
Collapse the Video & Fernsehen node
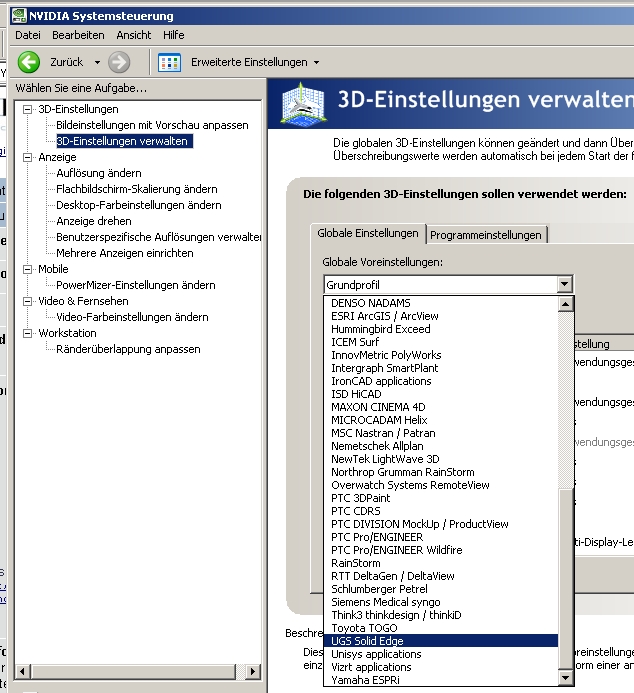tap(27, 301)
